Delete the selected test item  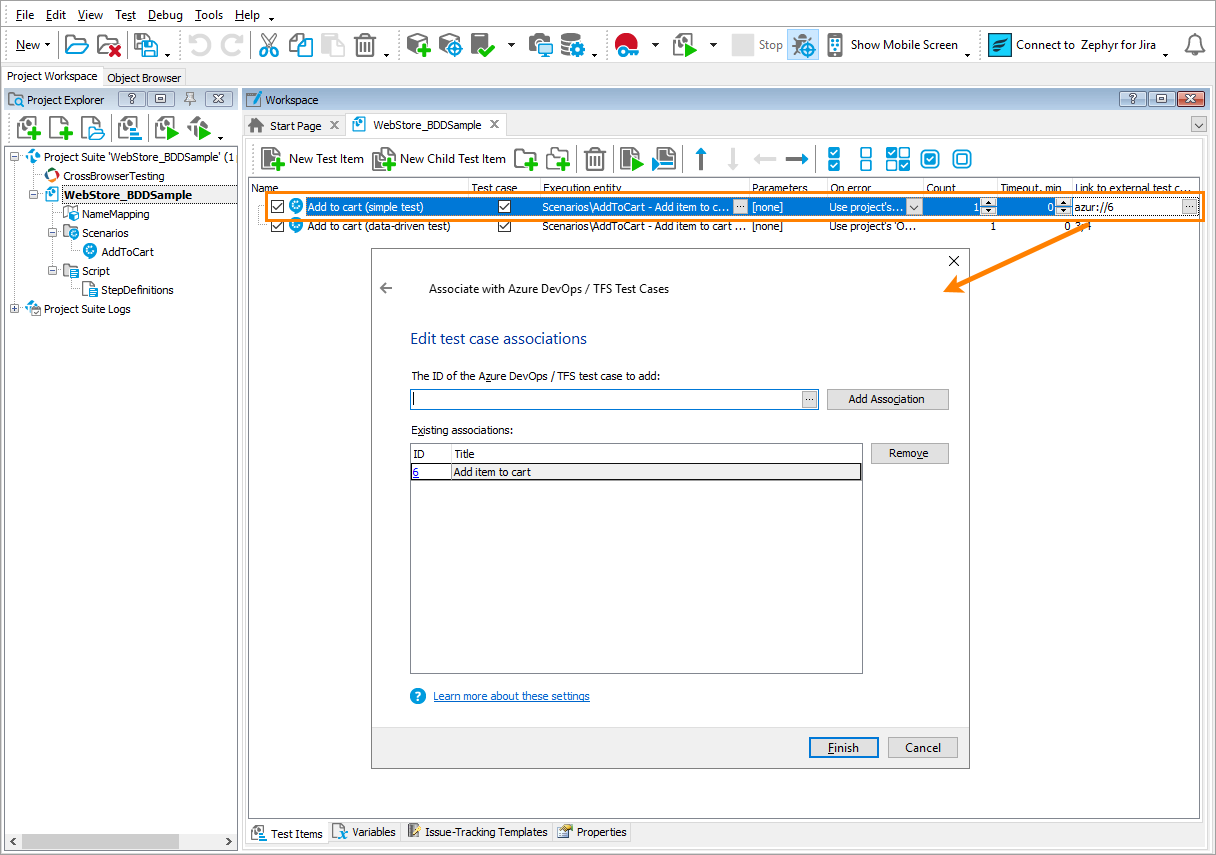click(x=595, y=159)
